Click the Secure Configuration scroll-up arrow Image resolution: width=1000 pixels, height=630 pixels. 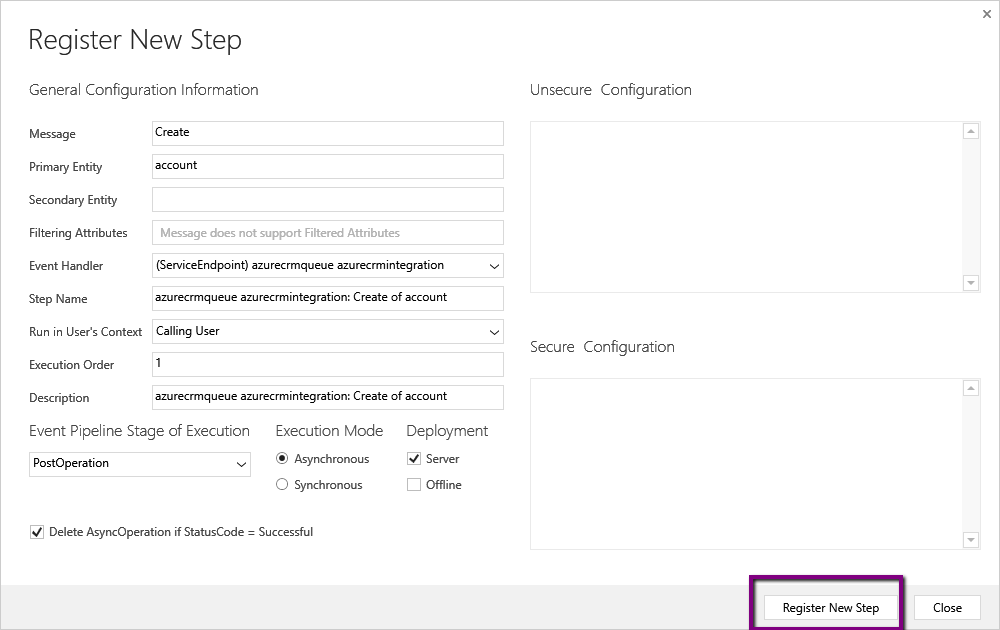click(970, 386)
